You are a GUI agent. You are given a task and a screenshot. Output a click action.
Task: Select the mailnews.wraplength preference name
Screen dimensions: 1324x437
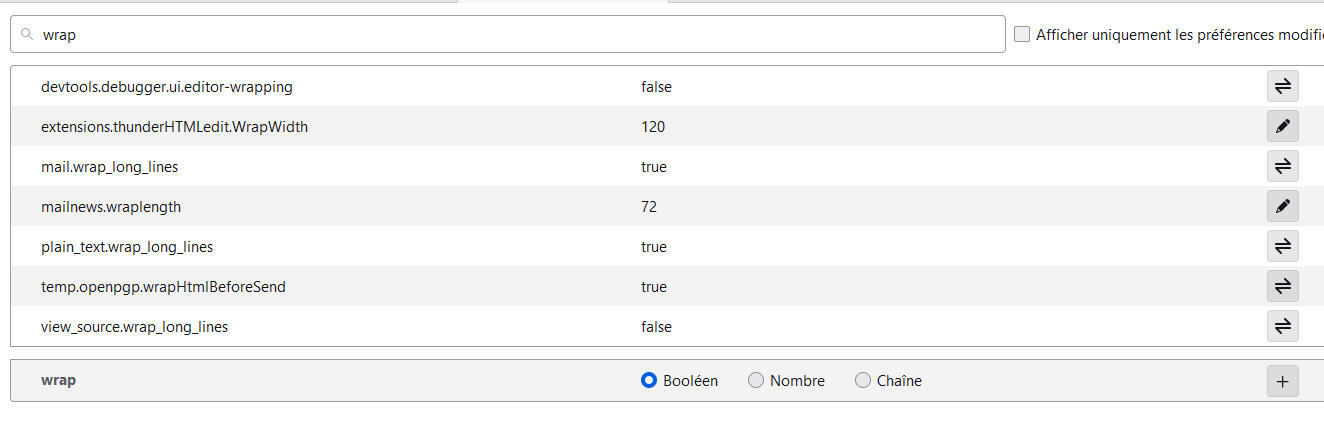click(111, 207)
